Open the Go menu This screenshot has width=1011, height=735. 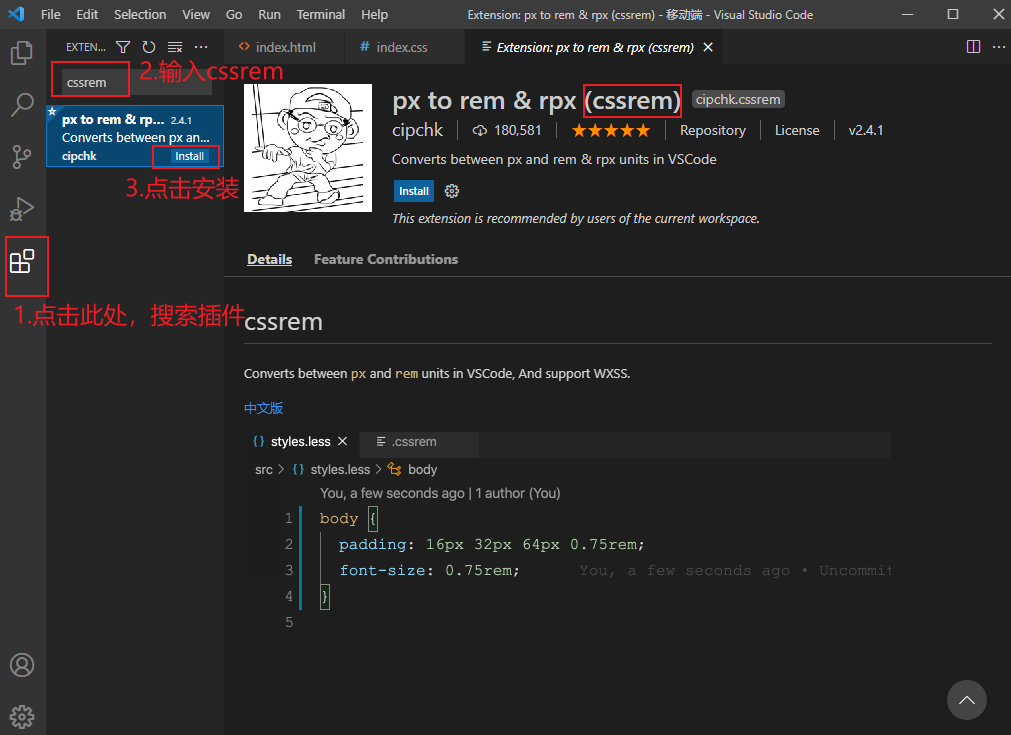[x=234, y=14]
